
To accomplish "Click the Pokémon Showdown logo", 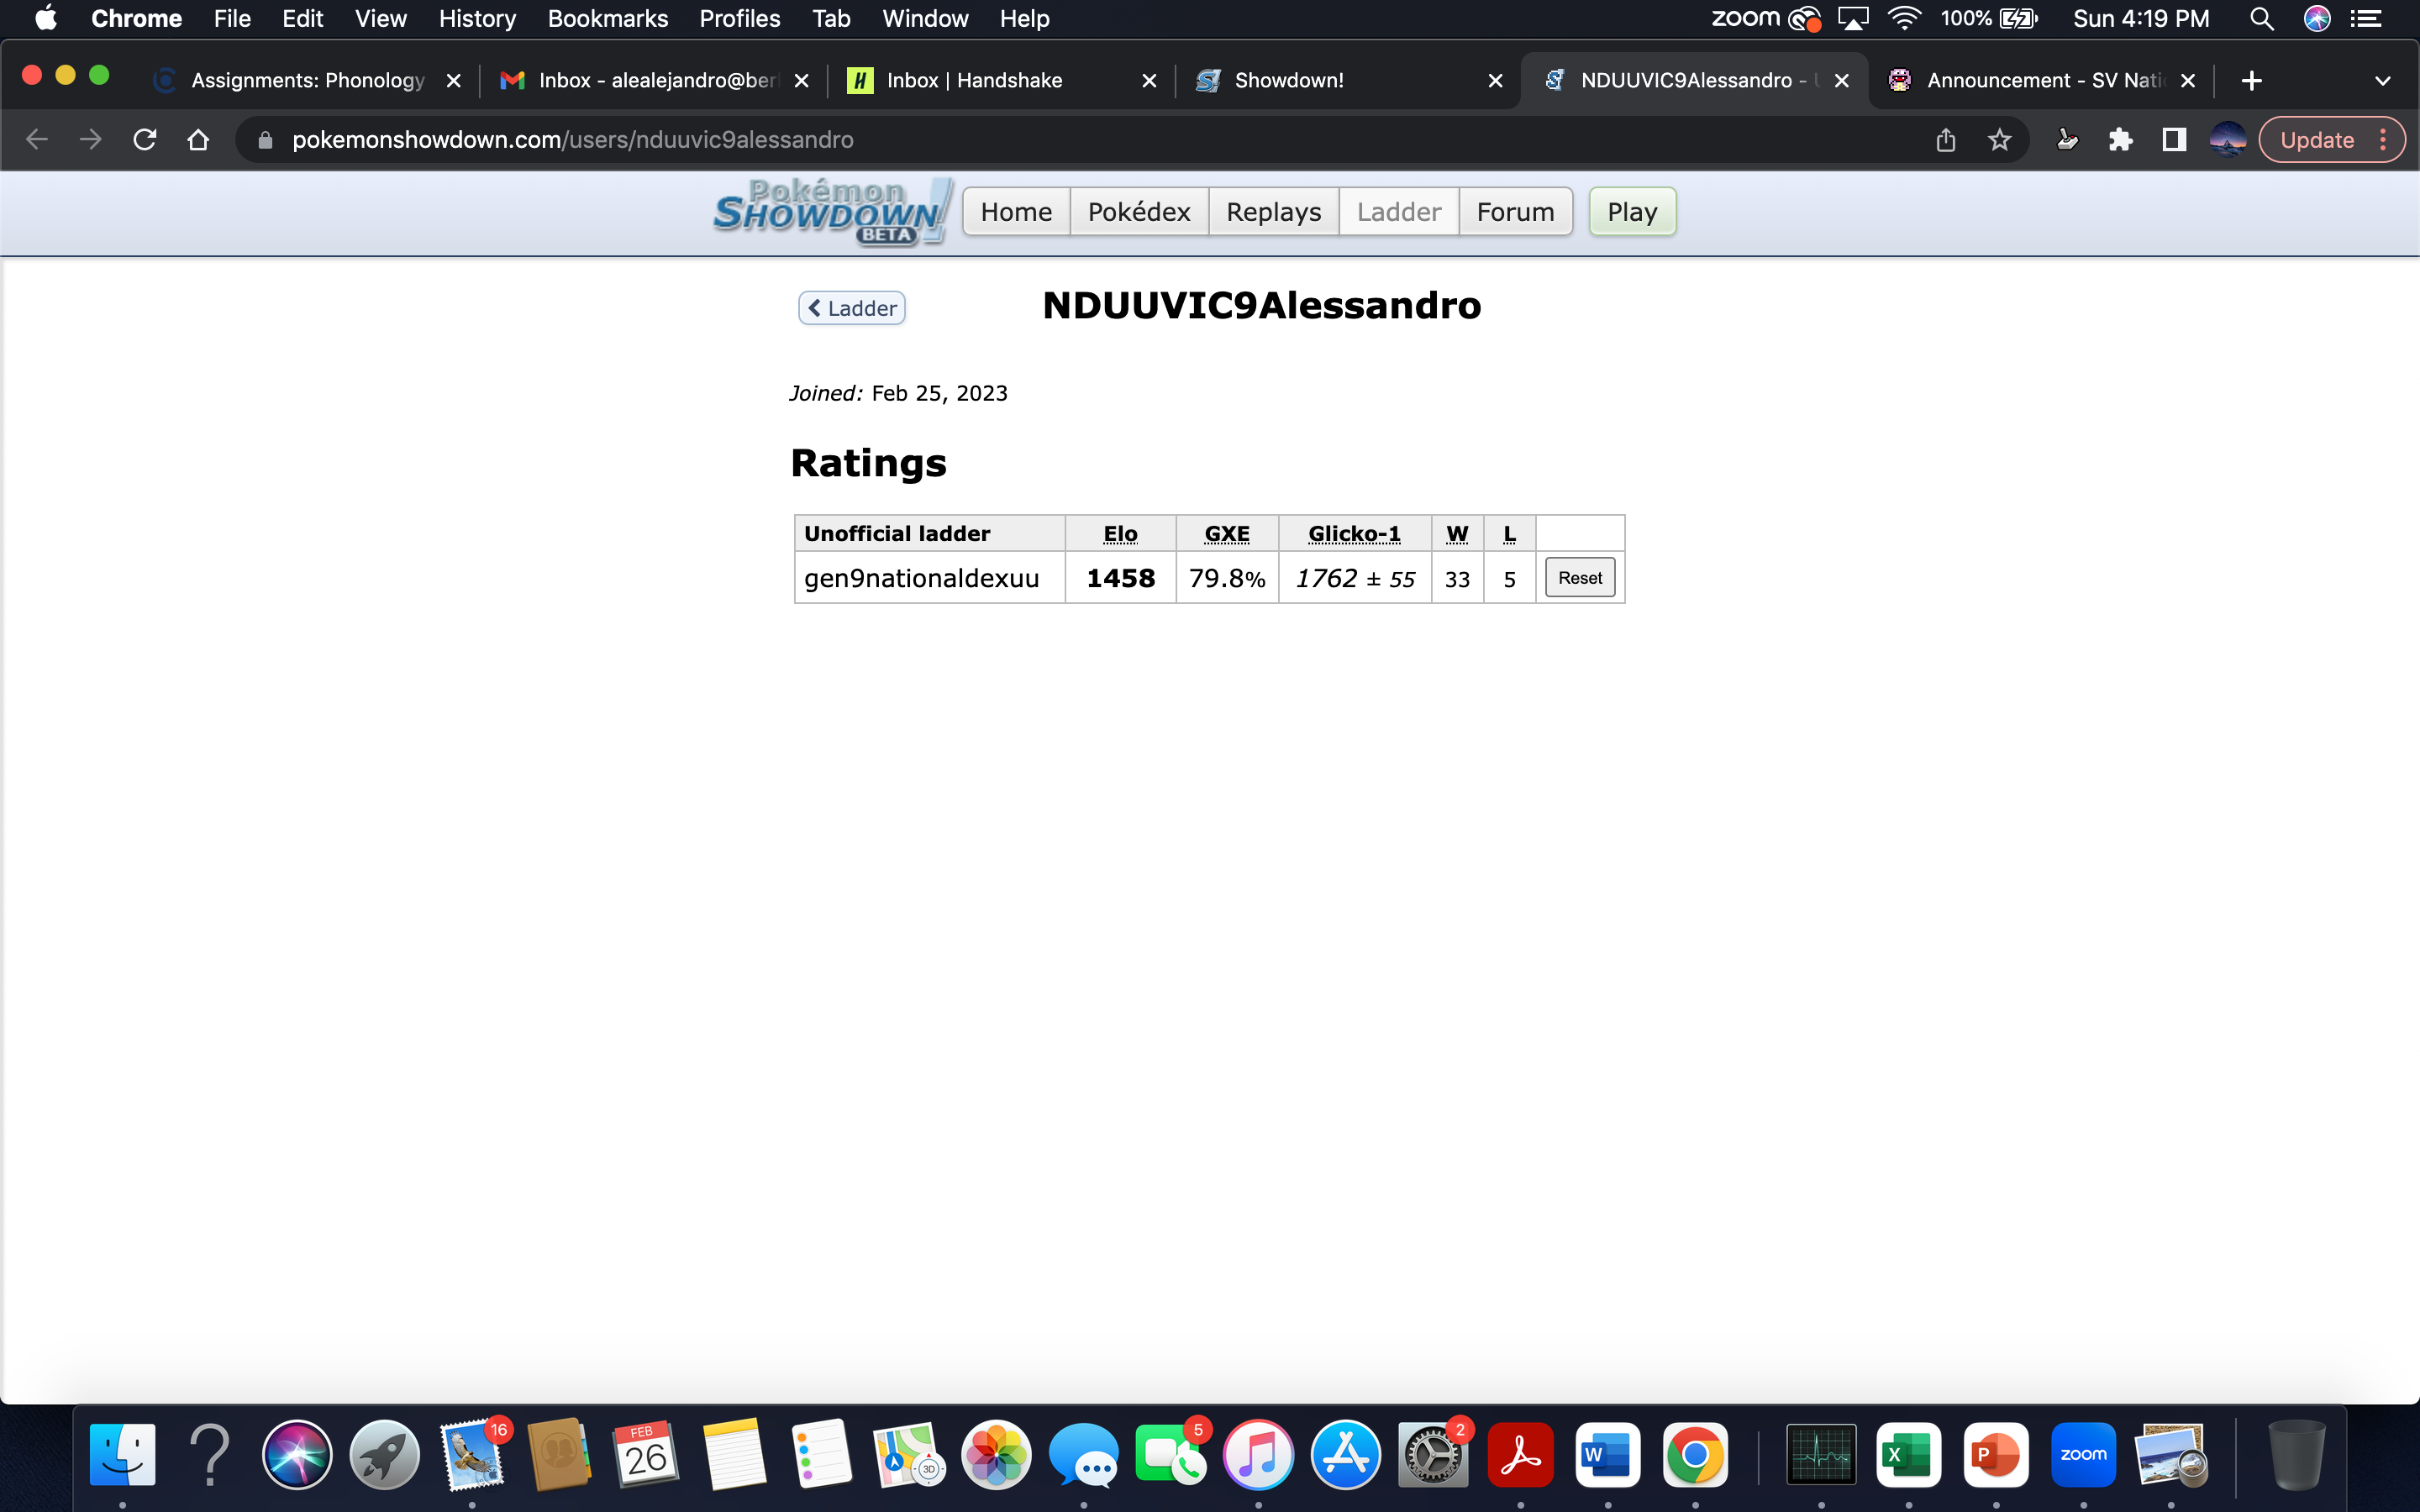I will tap(830, 212).
